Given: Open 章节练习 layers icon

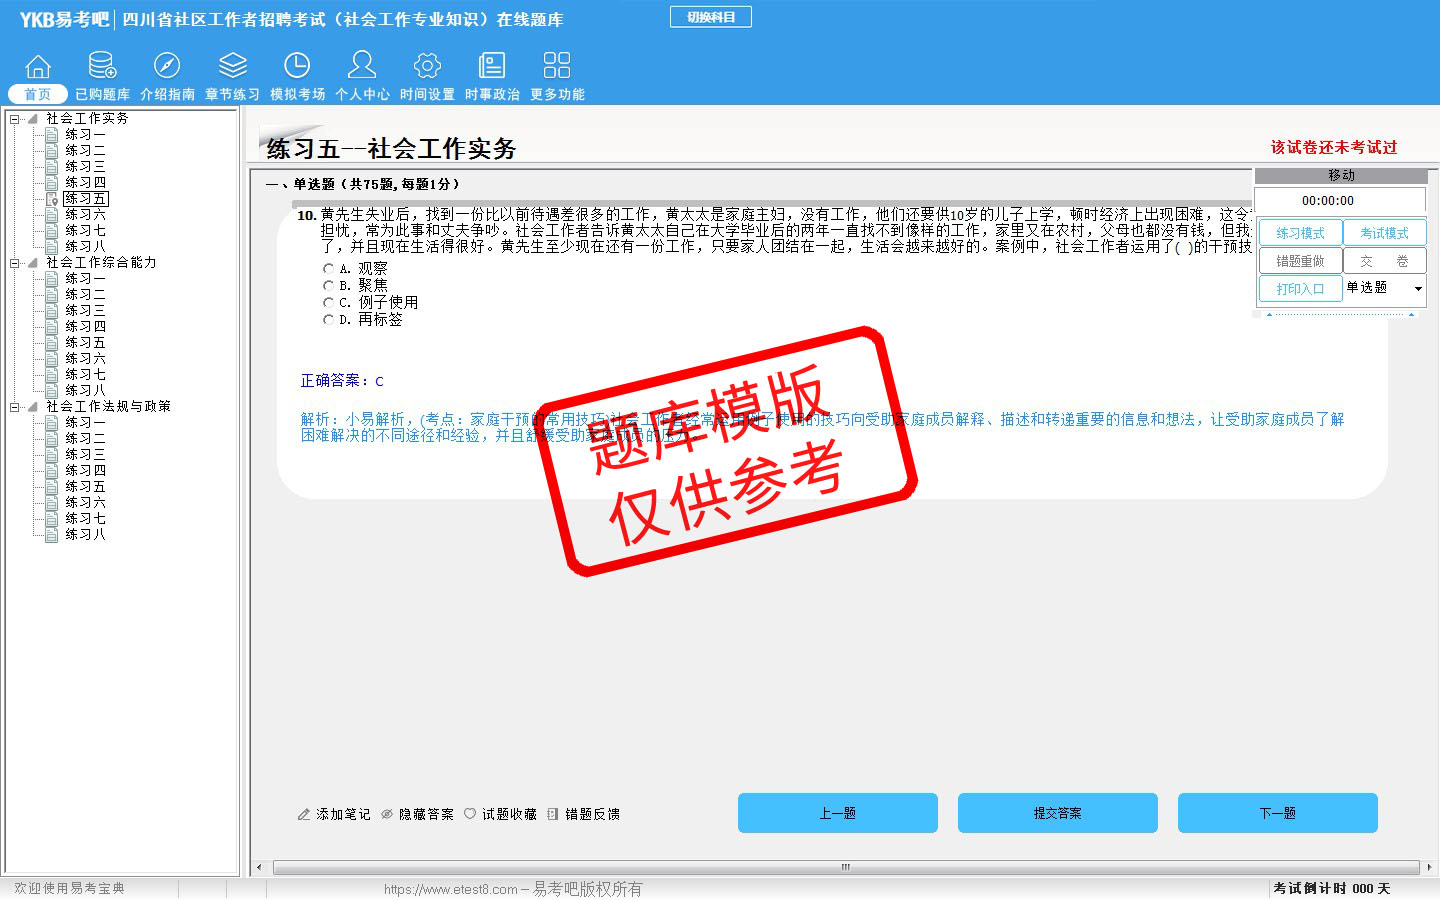Looking at the screenshot, I should [232, 67].
